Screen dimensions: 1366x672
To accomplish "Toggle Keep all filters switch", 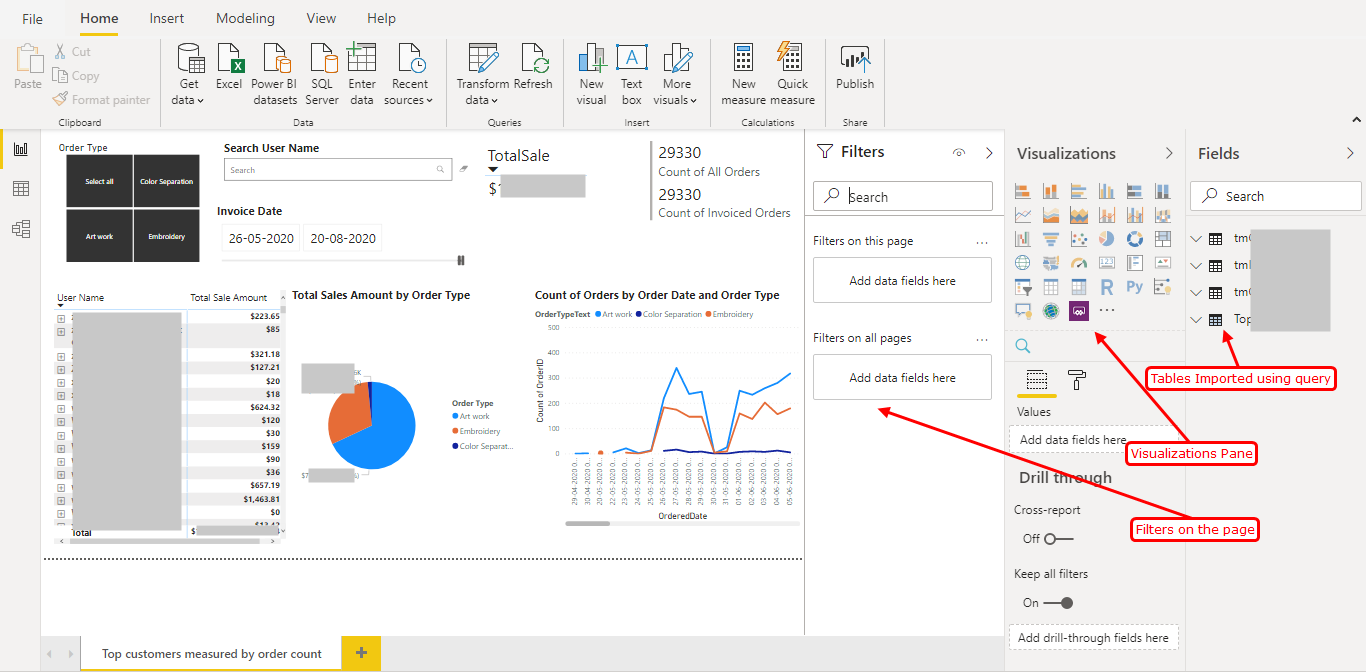I will [x=1058, y=603].
